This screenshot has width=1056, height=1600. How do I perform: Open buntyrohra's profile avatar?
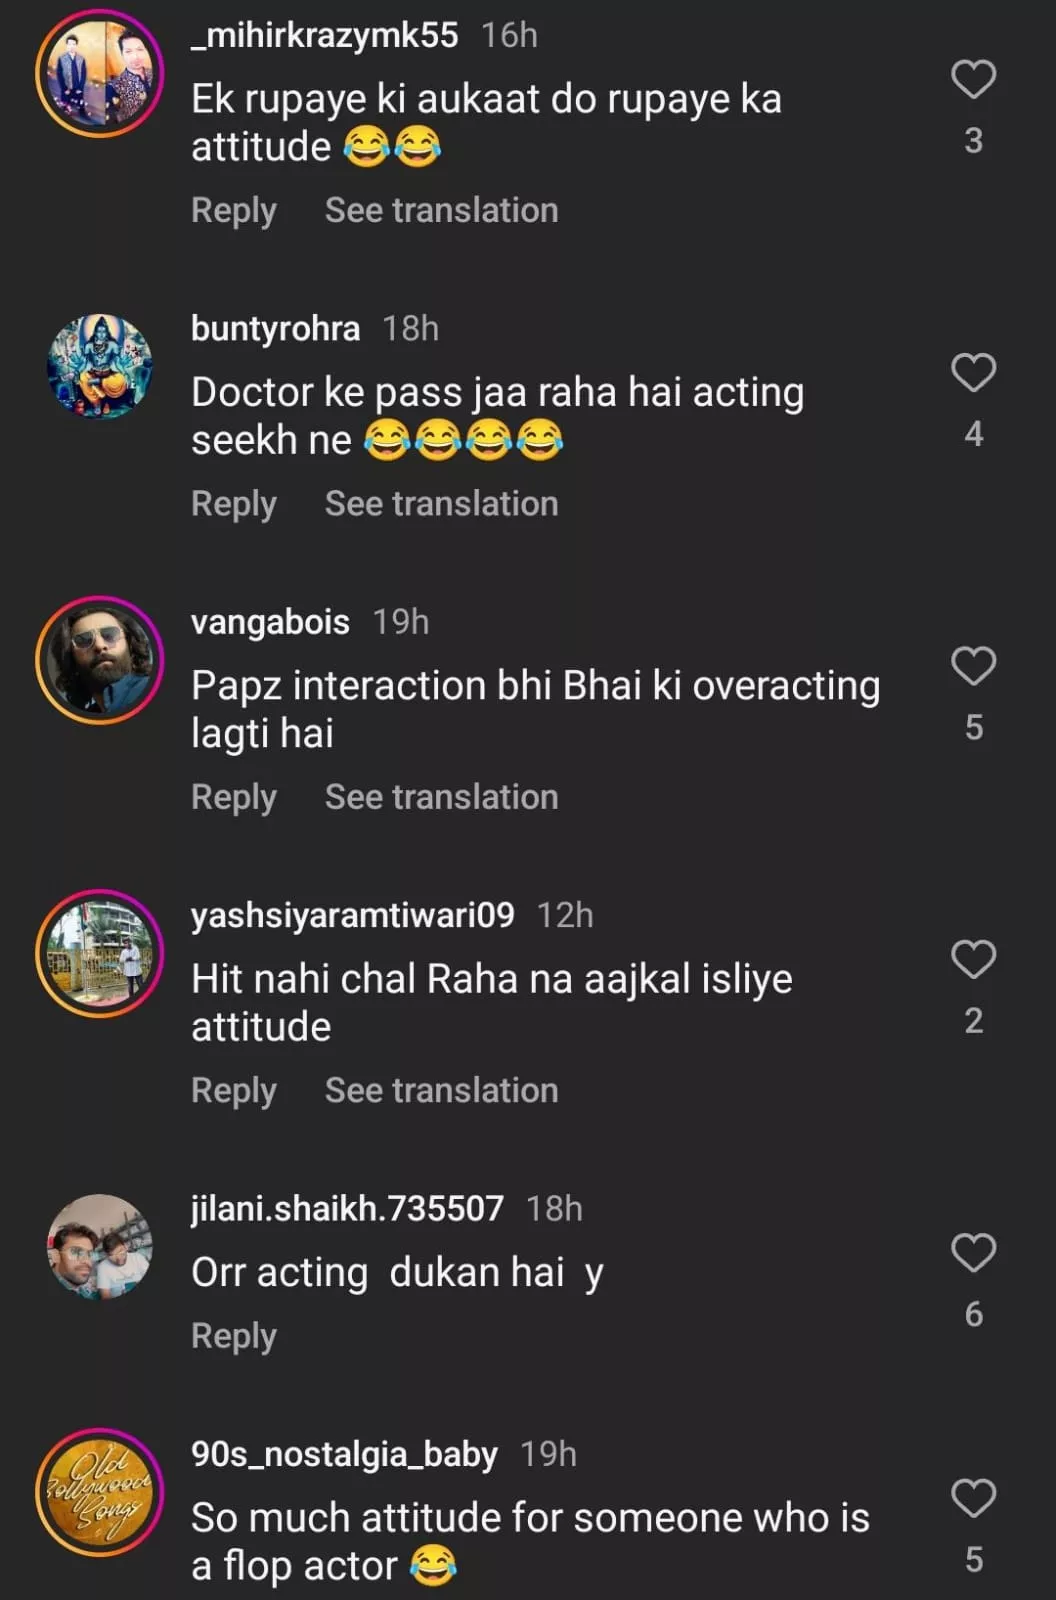(x=99, y=366)
